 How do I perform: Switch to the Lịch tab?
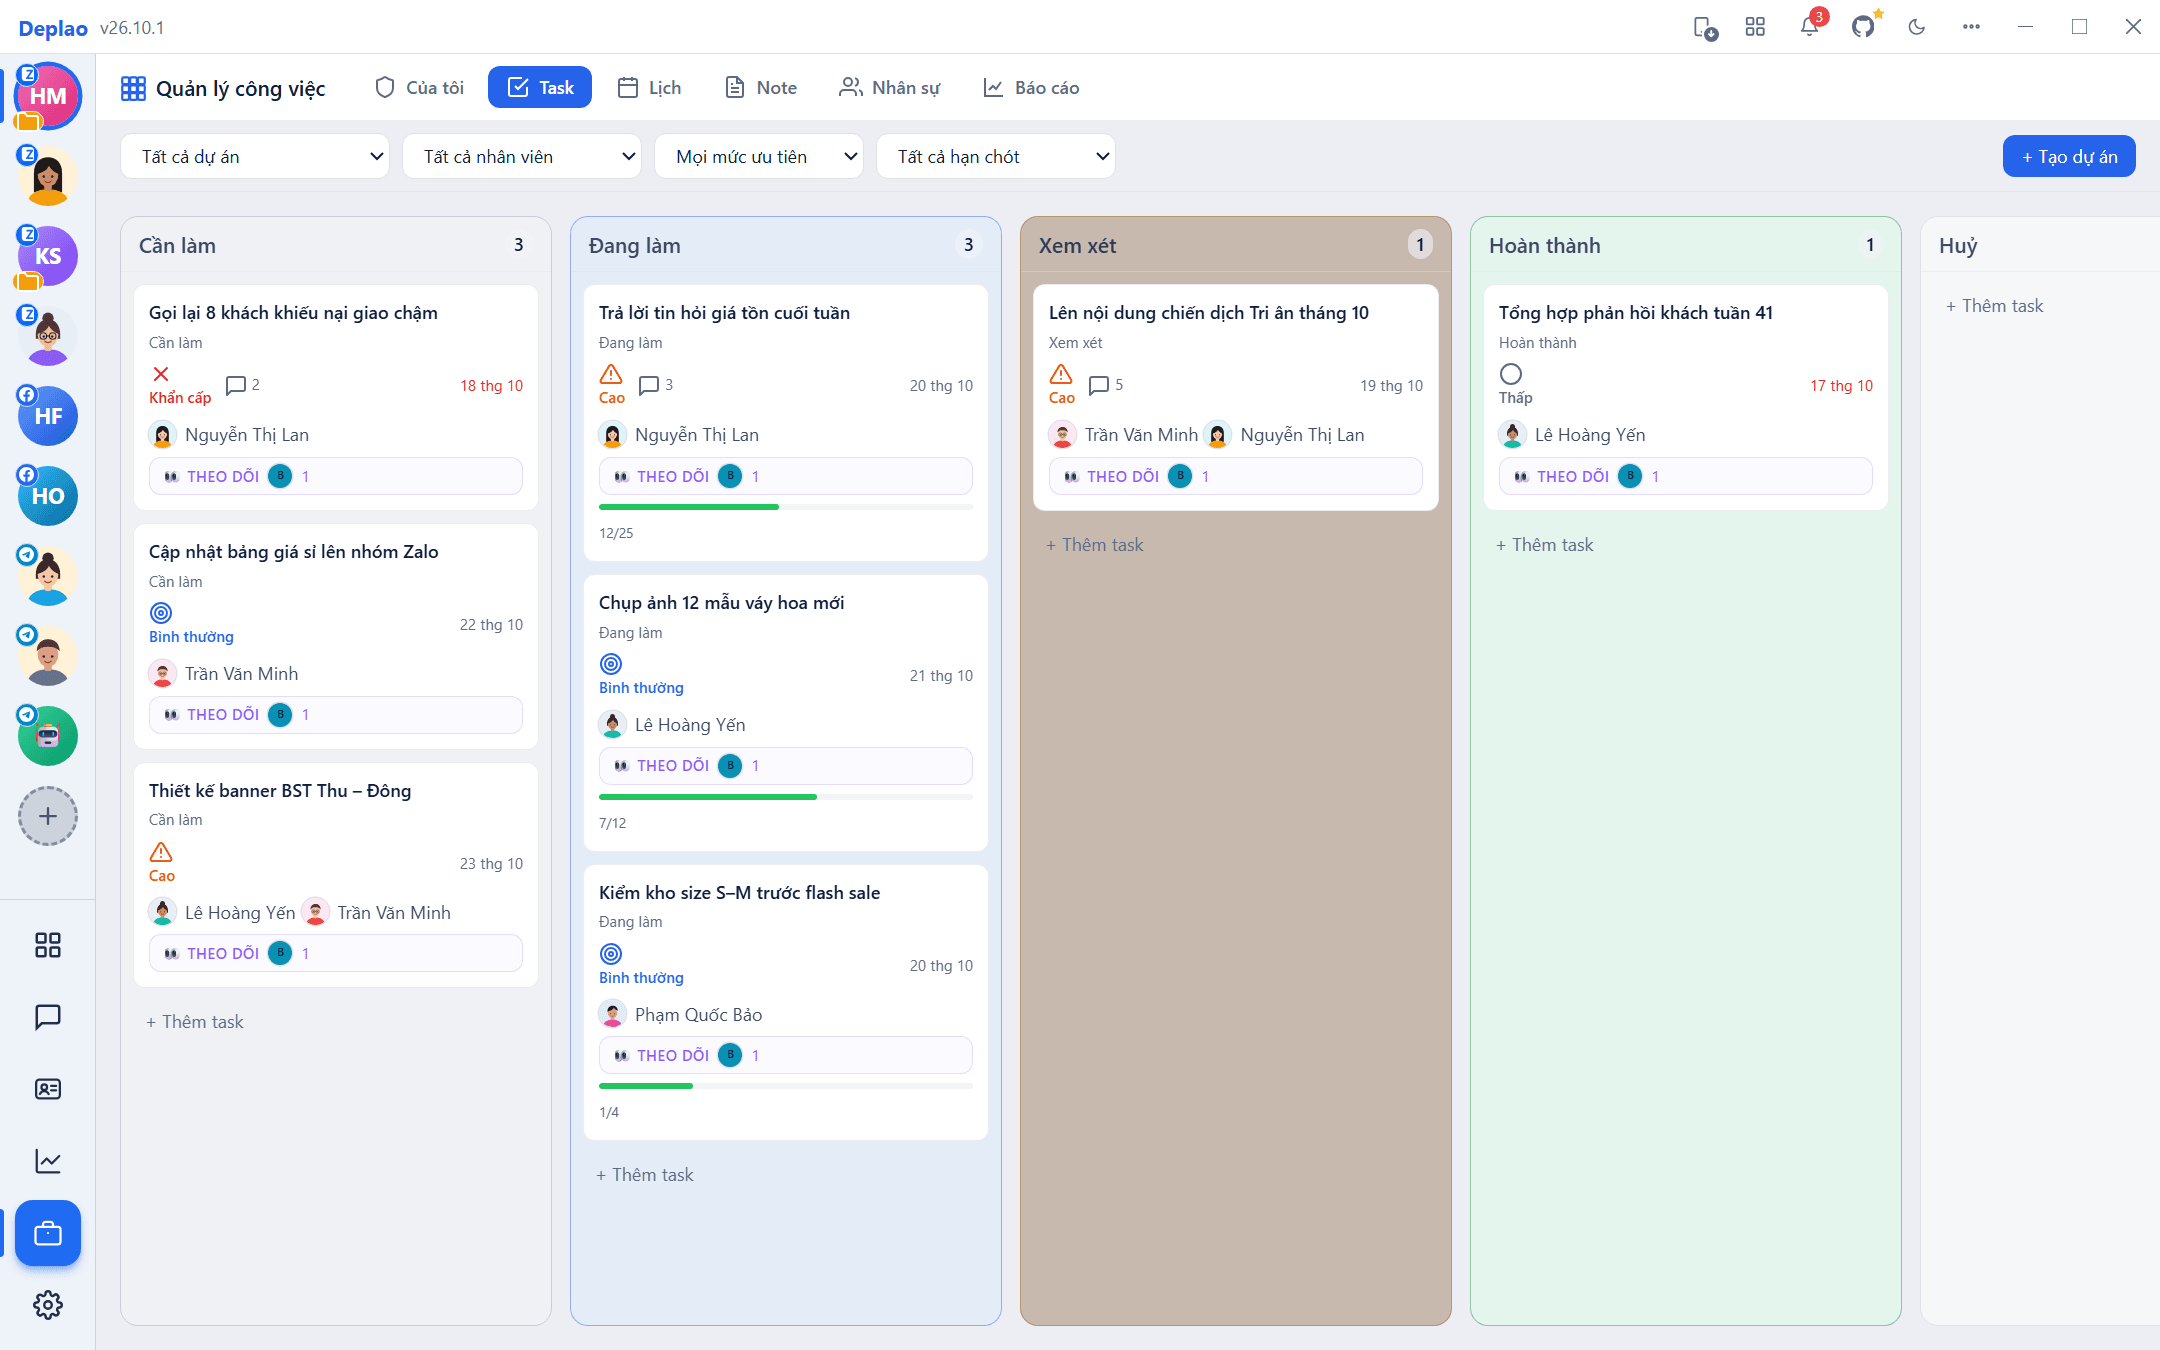tap(649, 88)
